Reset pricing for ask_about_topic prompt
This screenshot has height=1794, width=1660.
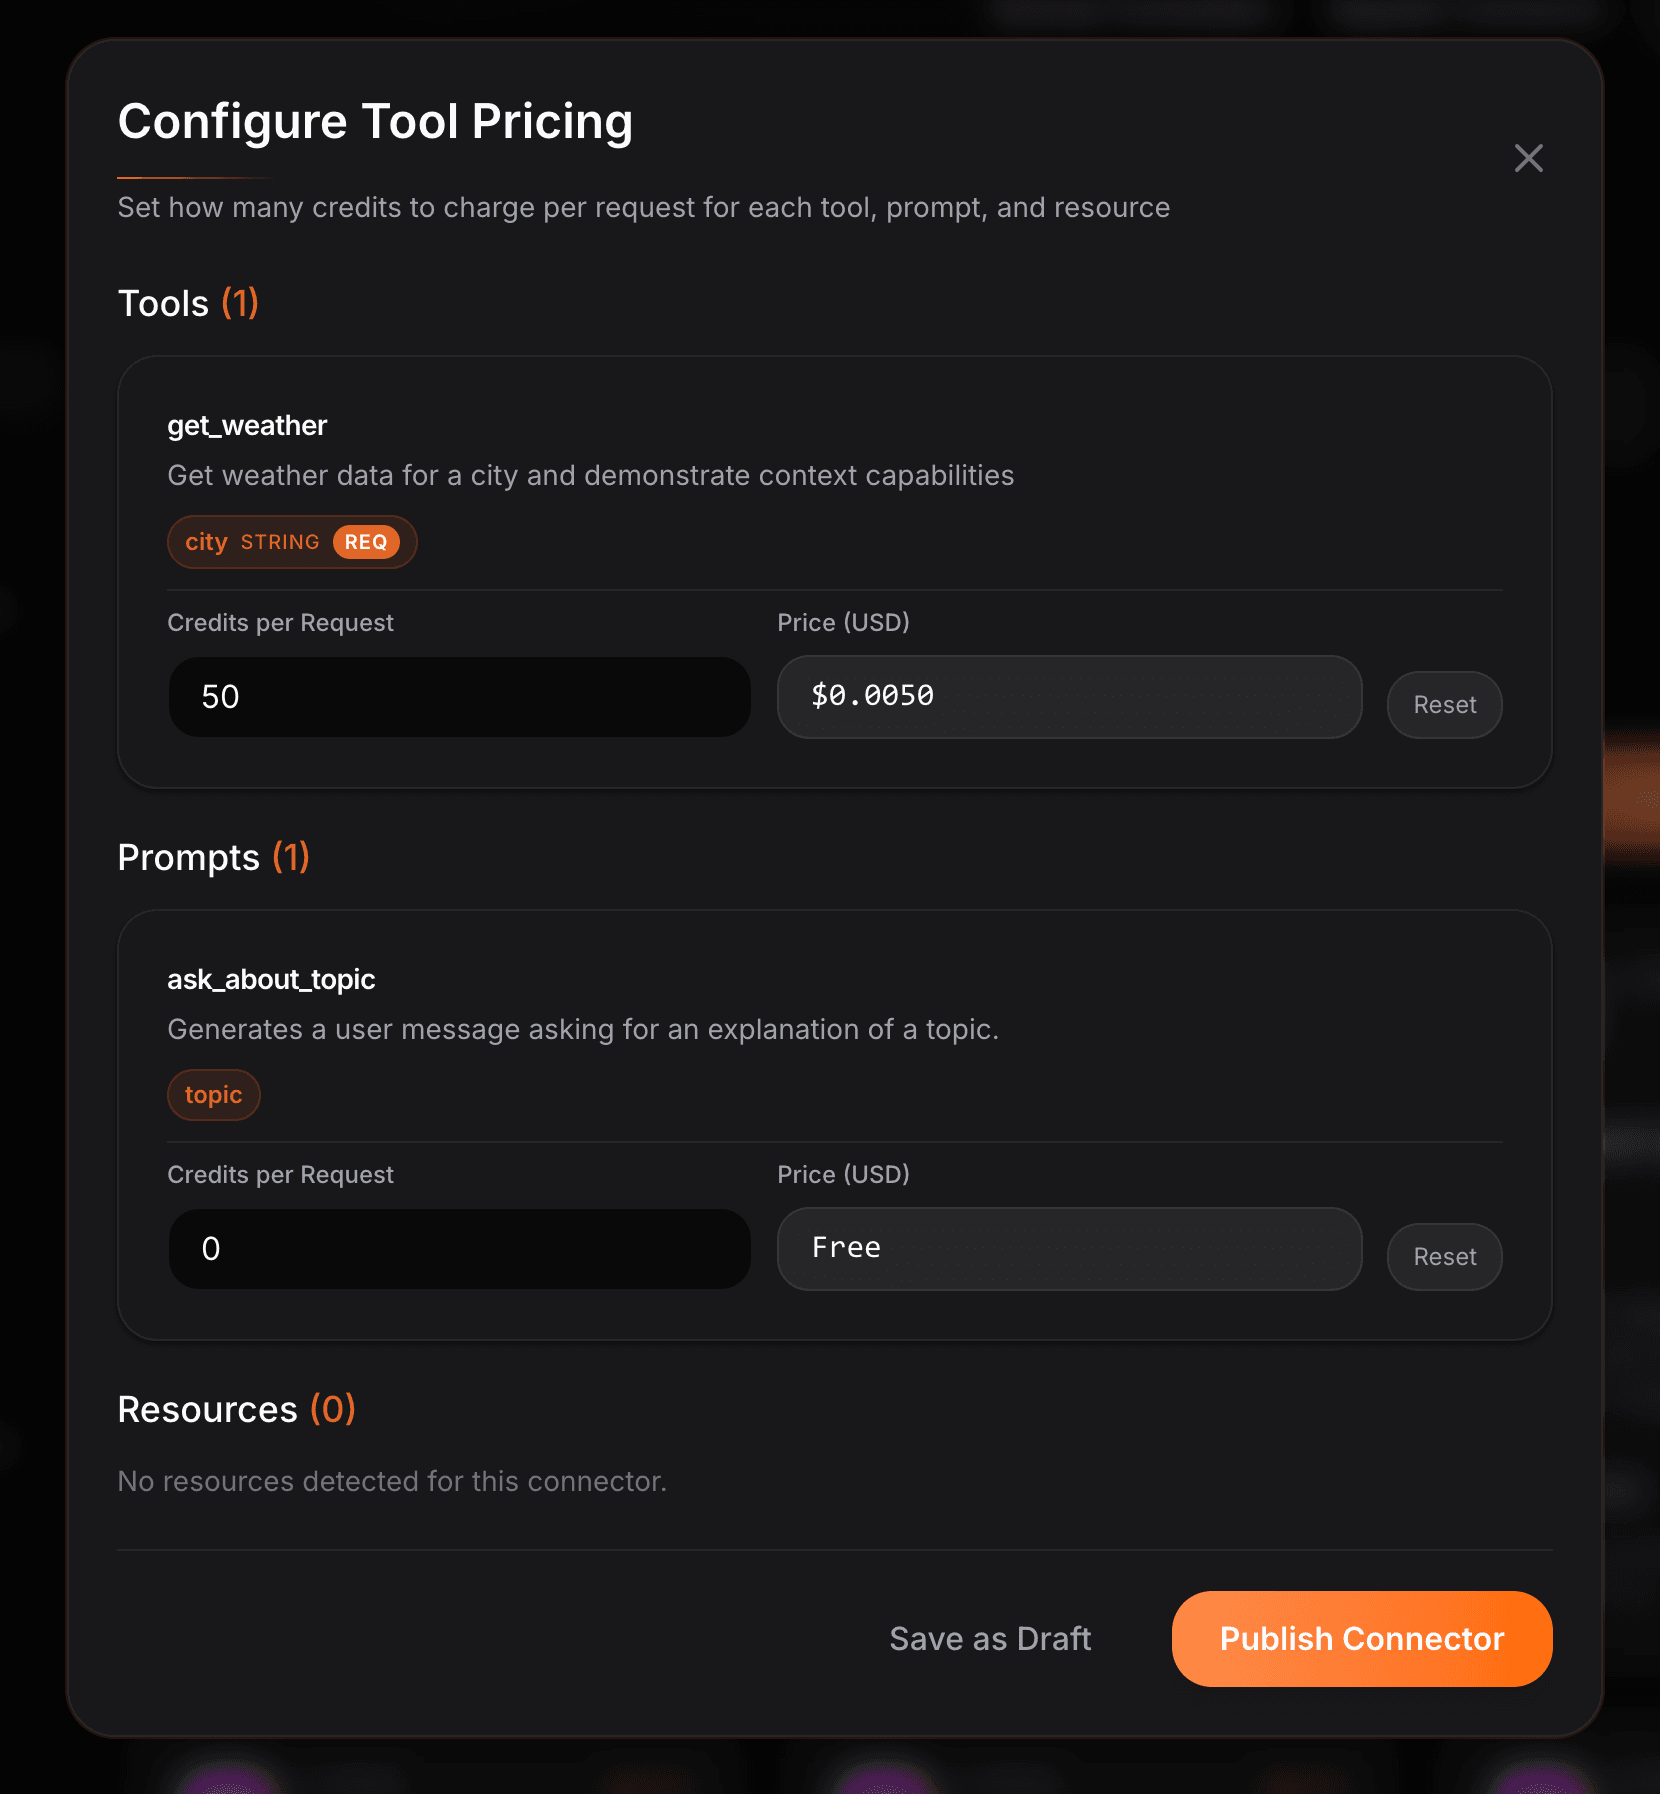point(1443,1256)
